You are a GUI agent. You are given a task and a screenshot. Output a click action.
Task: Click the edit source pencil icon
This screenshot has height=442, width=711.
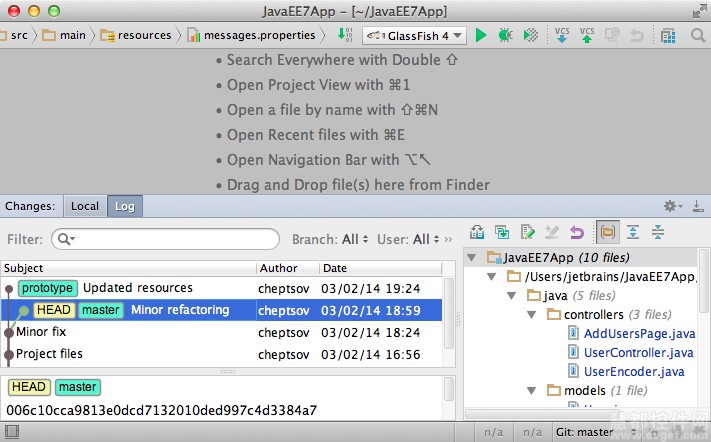click(x=527, y=232)
